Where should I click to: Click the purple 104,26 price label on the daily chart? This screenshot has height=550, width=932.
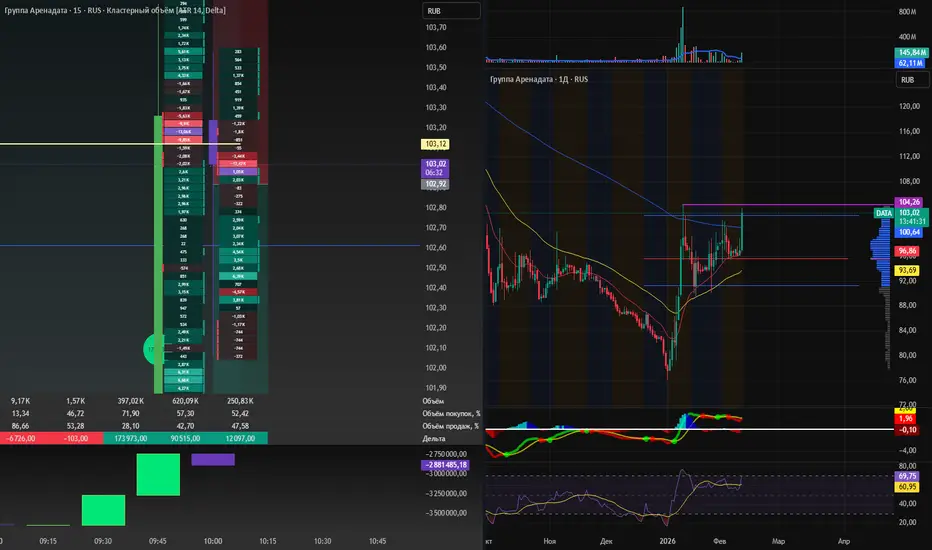tap(909, 202)
